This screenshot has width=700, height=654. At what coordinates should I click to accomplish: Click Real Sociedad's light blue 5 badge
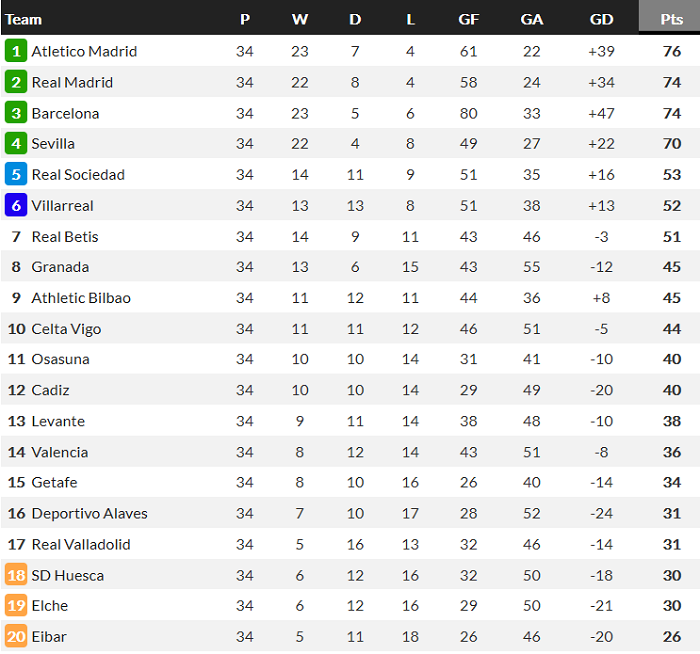click(16, 175)
